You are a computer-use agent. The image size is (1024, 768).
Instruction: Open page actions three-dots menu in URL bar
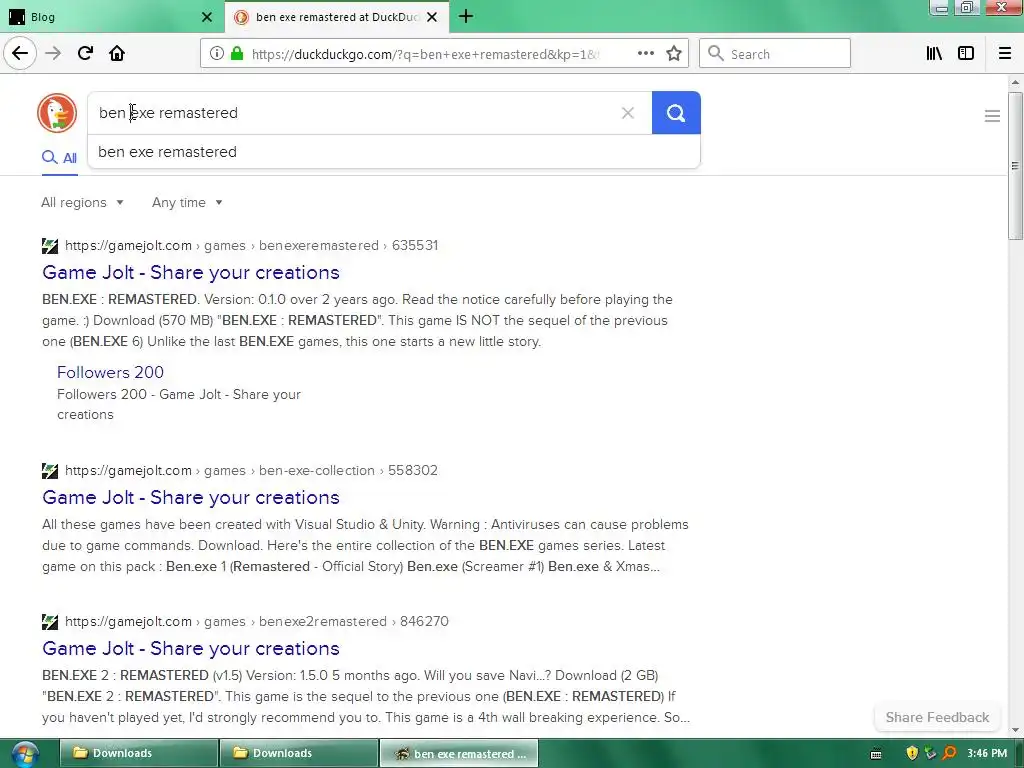tap(645, 54)
